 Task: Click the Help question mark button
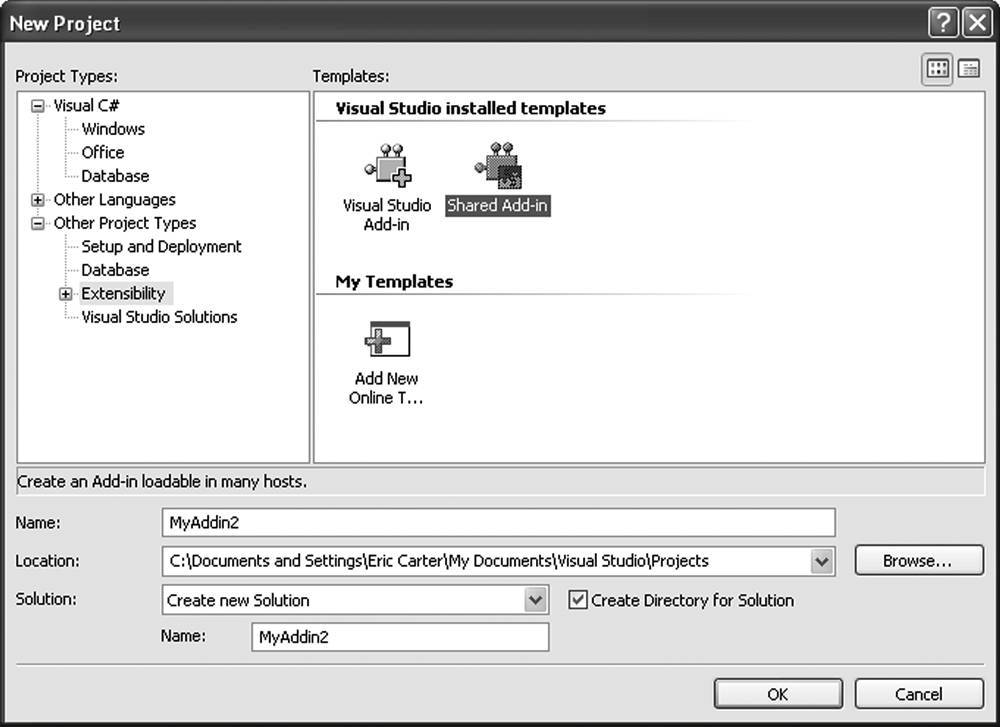coord(943,23)
